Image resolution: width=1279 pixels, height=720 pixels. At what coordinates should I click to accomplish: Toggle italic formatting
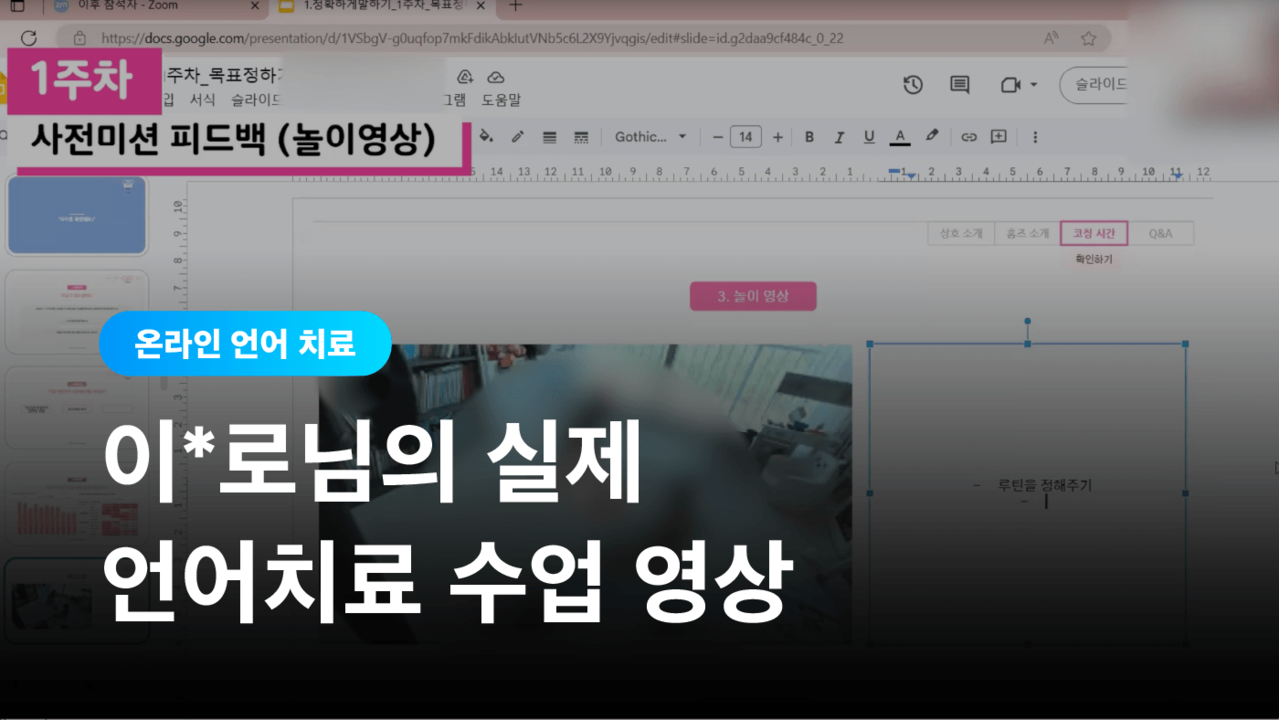839,137
